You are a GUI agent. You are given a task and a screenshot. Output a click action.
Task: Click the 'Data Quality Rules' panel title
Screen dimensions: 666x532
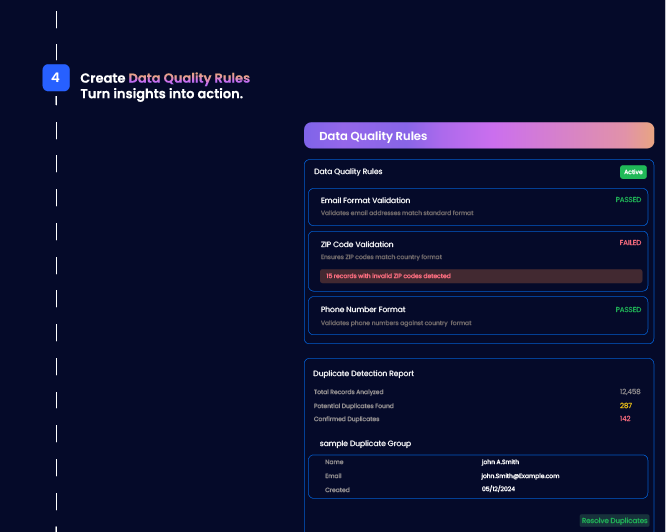tap(348, 172)
